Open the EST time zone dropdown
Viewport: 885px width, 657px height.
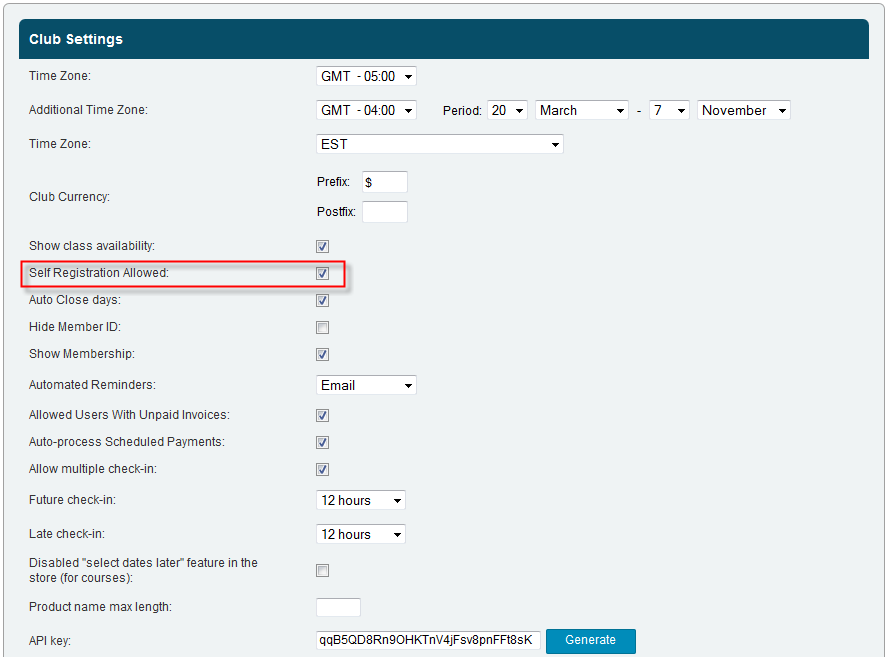click(x=439, y=144)
